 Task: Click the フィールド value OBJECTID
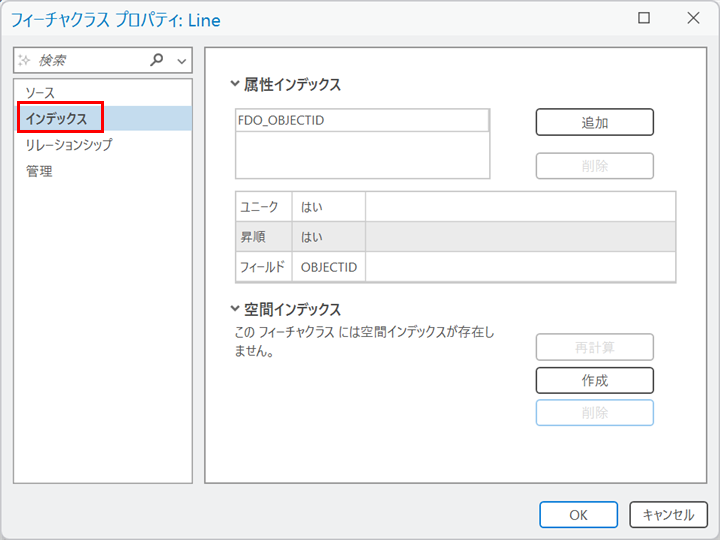pyautogui.click(x=329, y=267)
